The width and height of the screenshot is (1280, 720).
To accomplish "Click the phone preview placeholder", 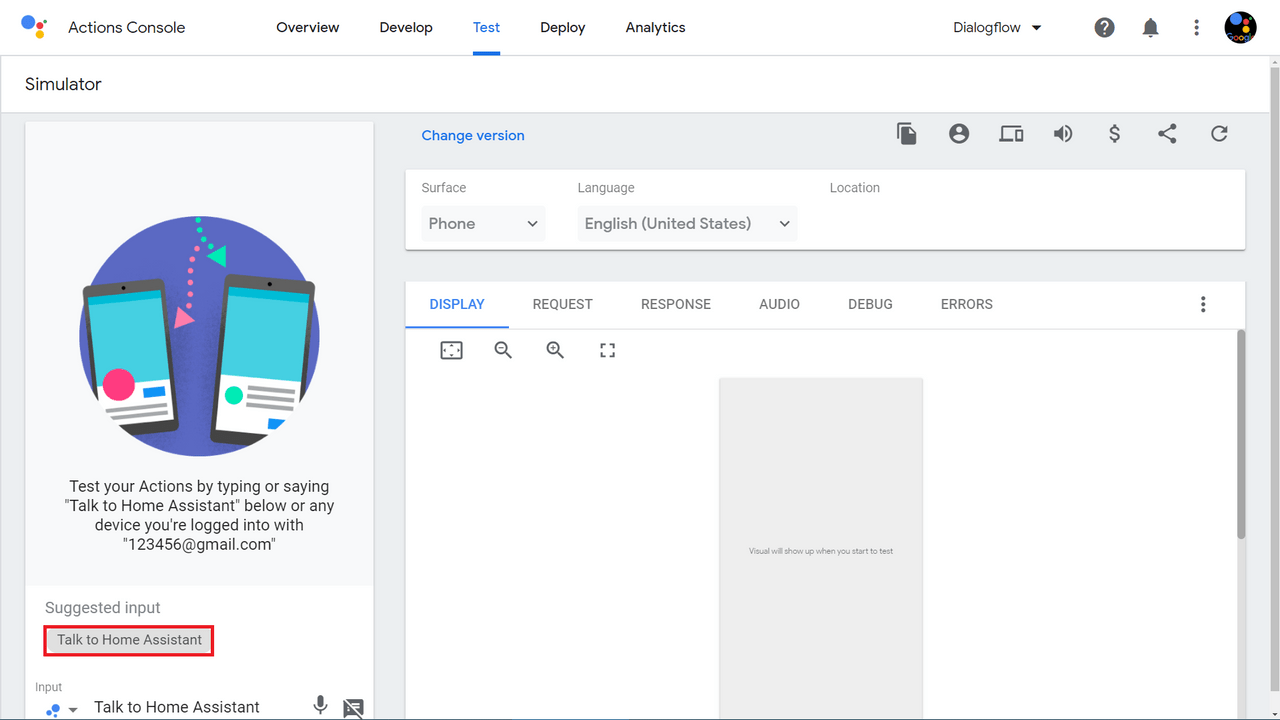I will (821, 549).
